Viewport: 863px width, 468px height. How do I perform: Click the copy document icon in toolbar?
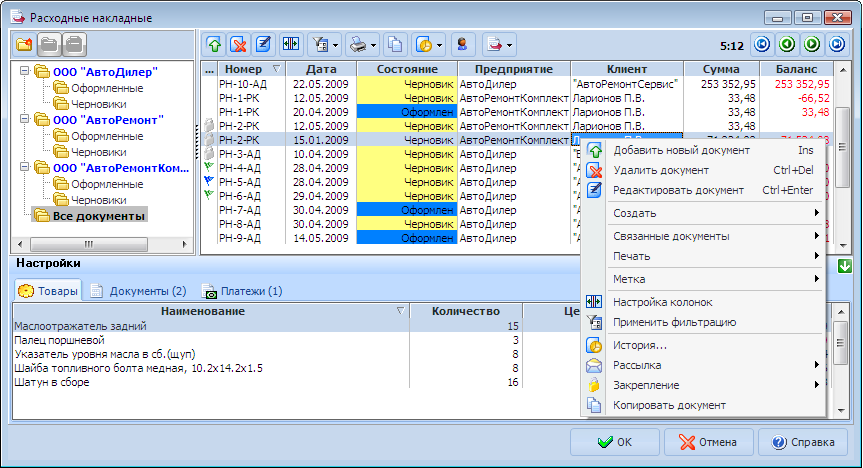pyautogui.click(x=395, y=45)
